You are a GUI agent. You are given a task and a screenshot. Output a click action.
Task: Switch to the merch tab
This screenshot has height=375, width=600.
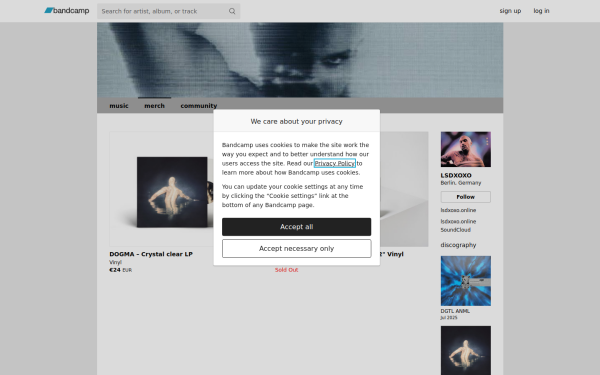pos(154,106)
